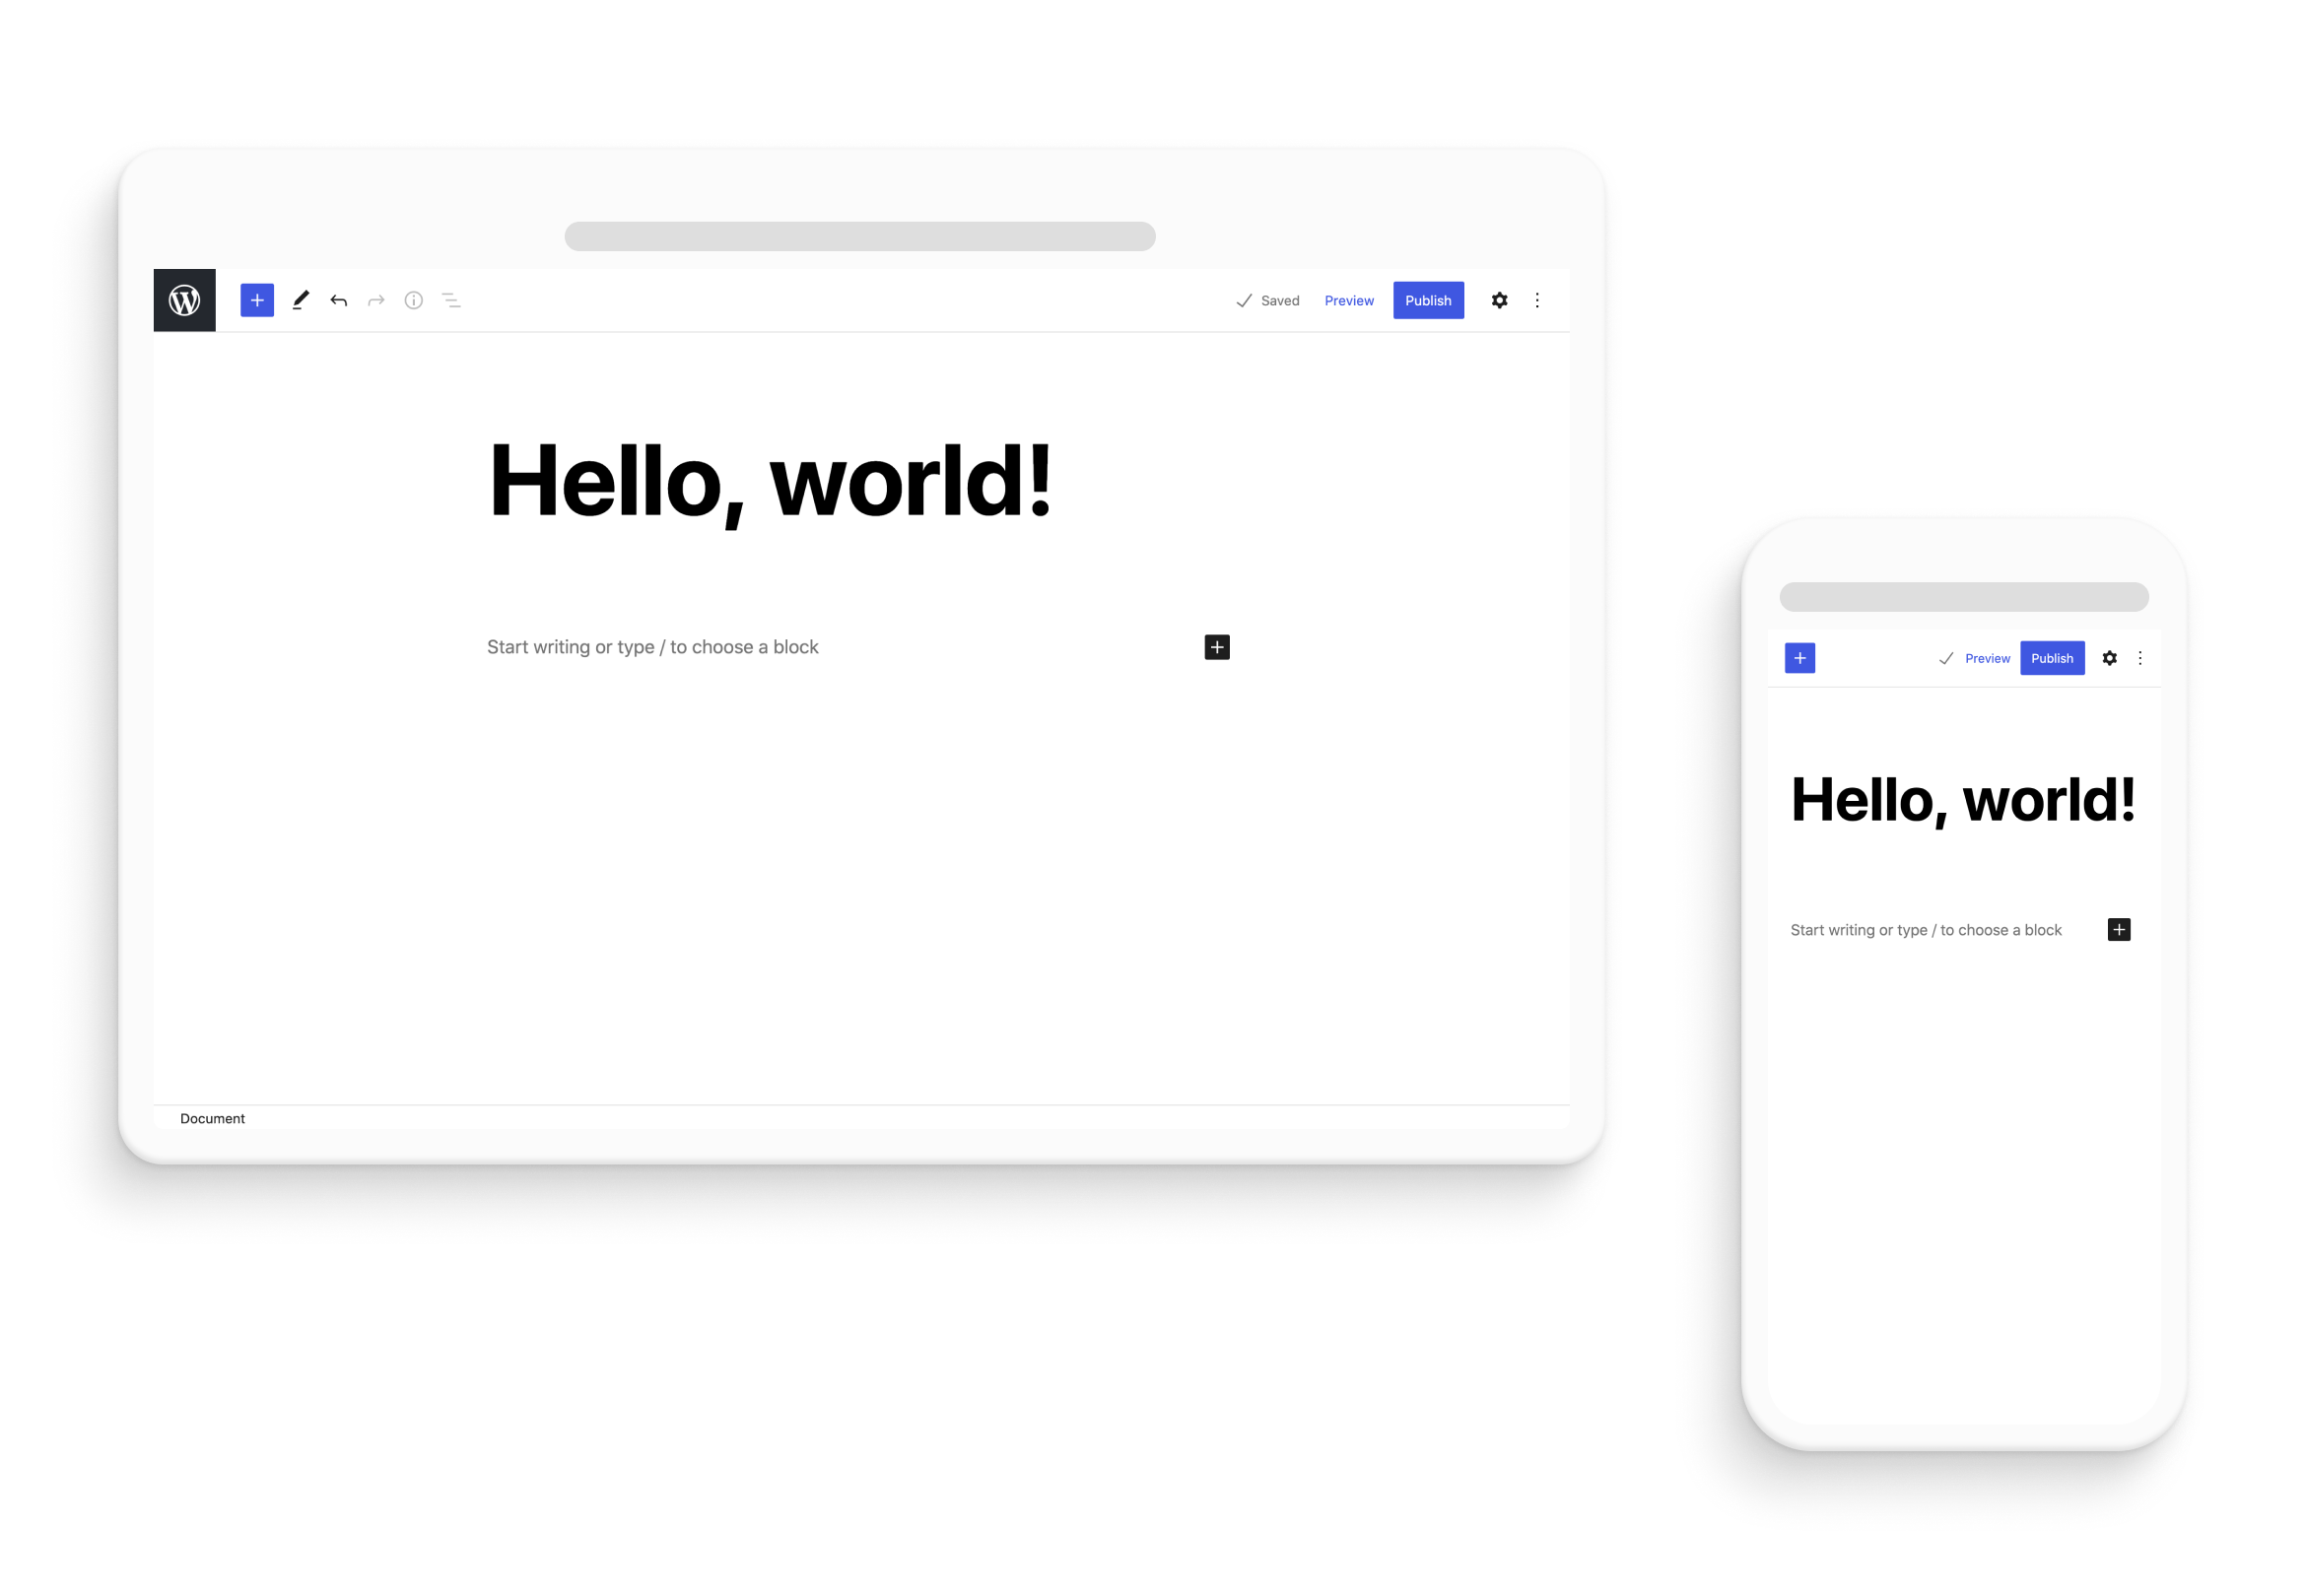Viewport: 2306px width, 1596px height.
Task: Select the Edit (pencil) tool
Action: click(300, 299)
